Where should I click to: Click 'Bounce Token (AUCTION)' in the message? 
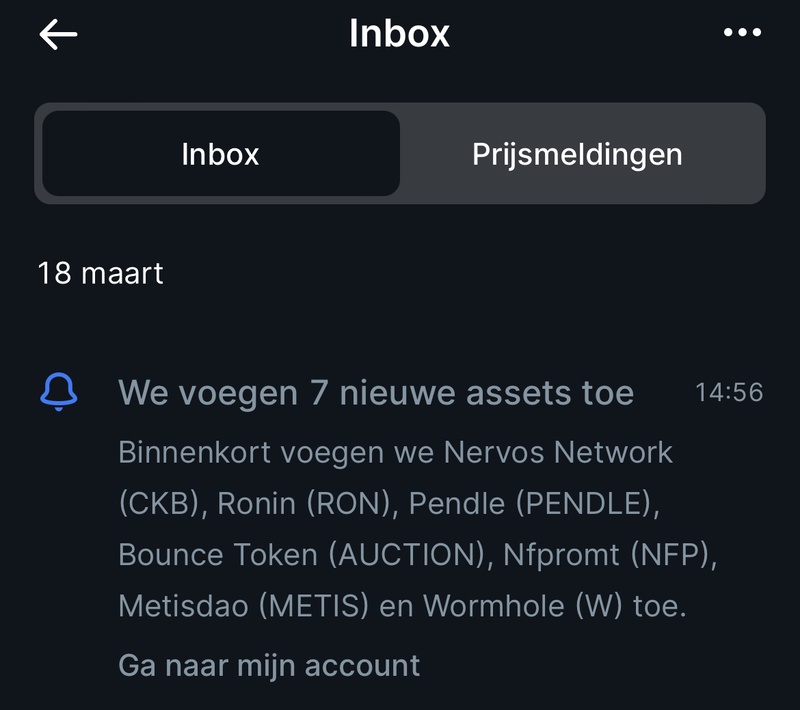(x=301, y=555)
